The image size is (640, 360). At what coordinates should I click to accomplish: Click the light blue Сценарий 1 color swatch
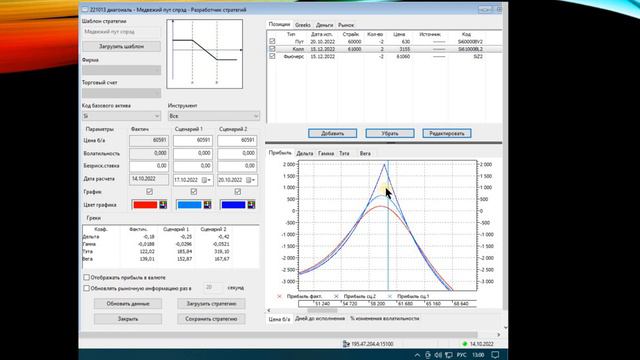(189, 205)
